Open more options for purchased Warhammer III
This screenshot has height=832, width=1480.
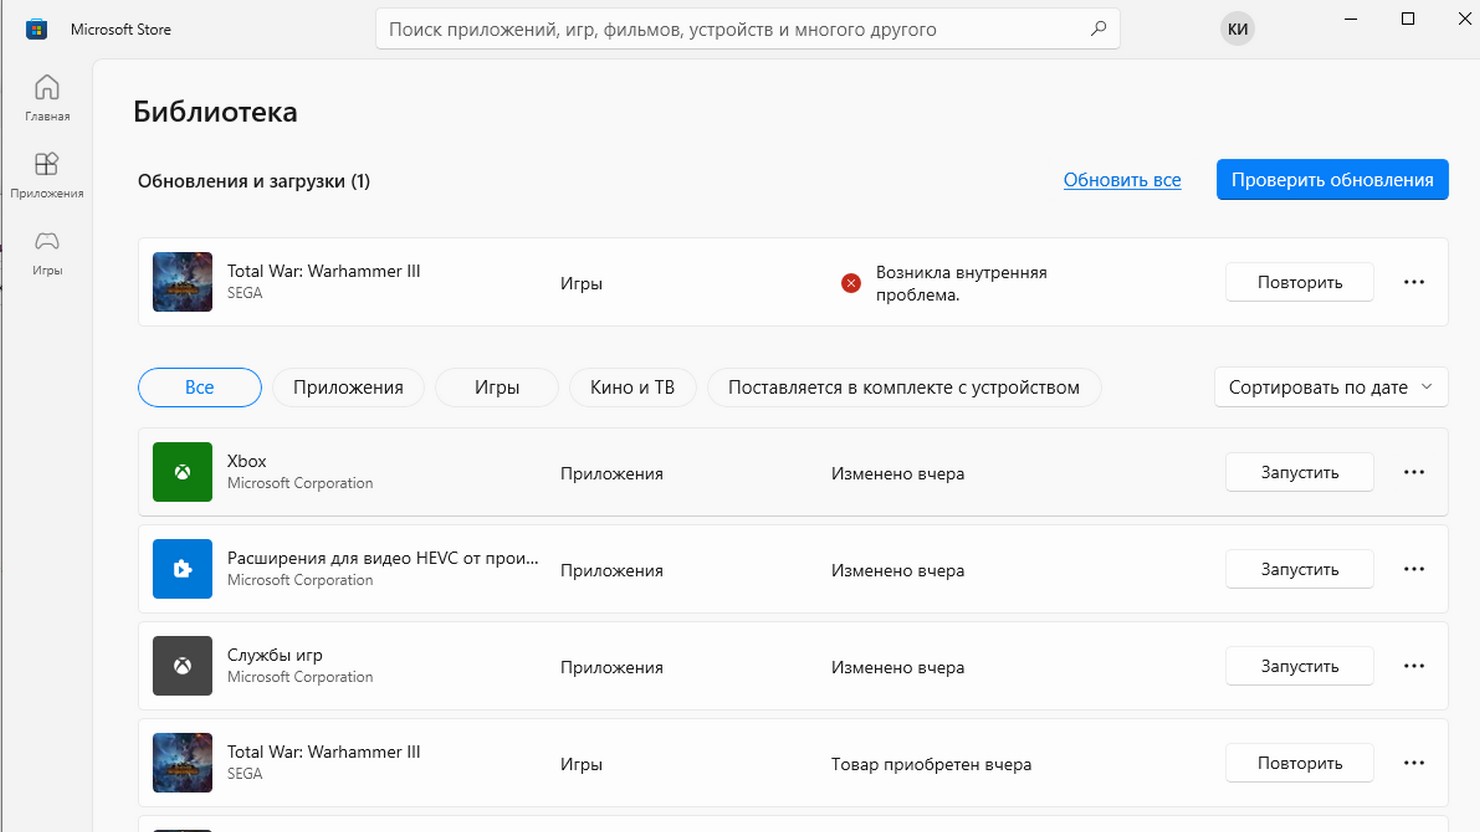point(1414,763)
